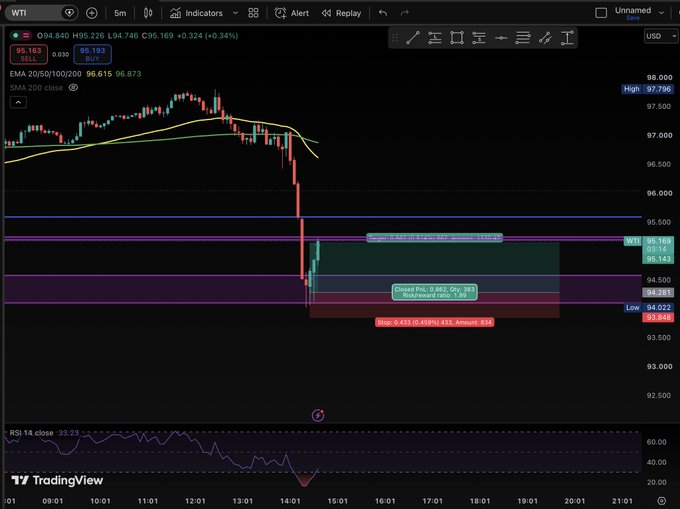The width and height of the screenshot is (680, 509).
Task: Click the Unnamed layout name
Action: [633, 10]
